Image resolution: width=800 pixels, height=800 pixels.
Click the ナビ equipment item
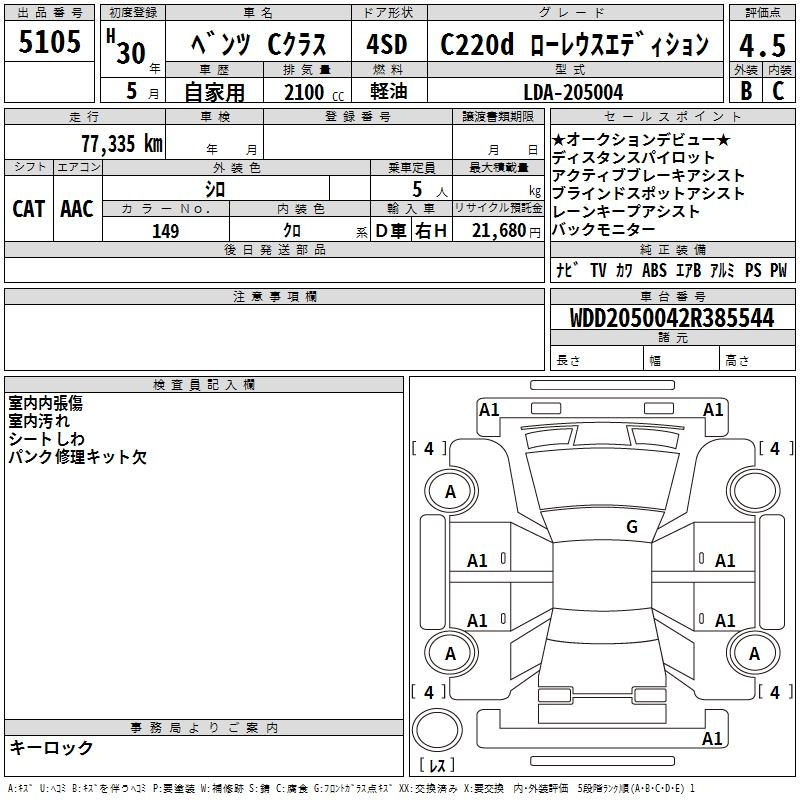[567, 270]
